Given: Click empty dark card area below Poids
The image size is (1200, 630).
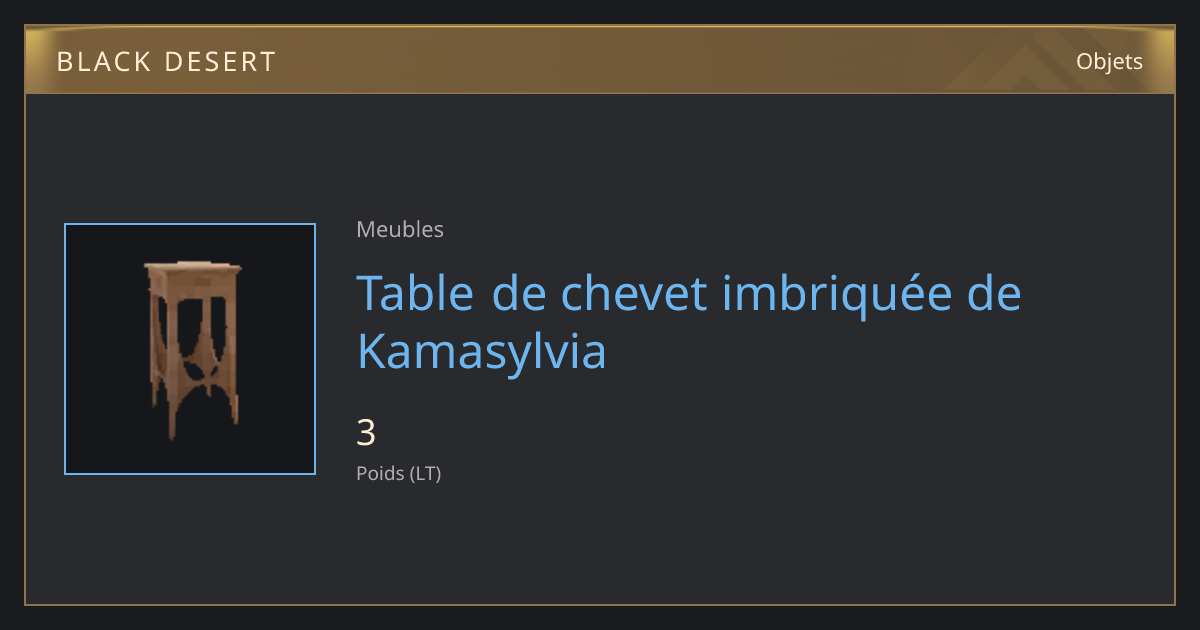Looking at the screenshot, I should pyautogui.click(x=600, y=545).
